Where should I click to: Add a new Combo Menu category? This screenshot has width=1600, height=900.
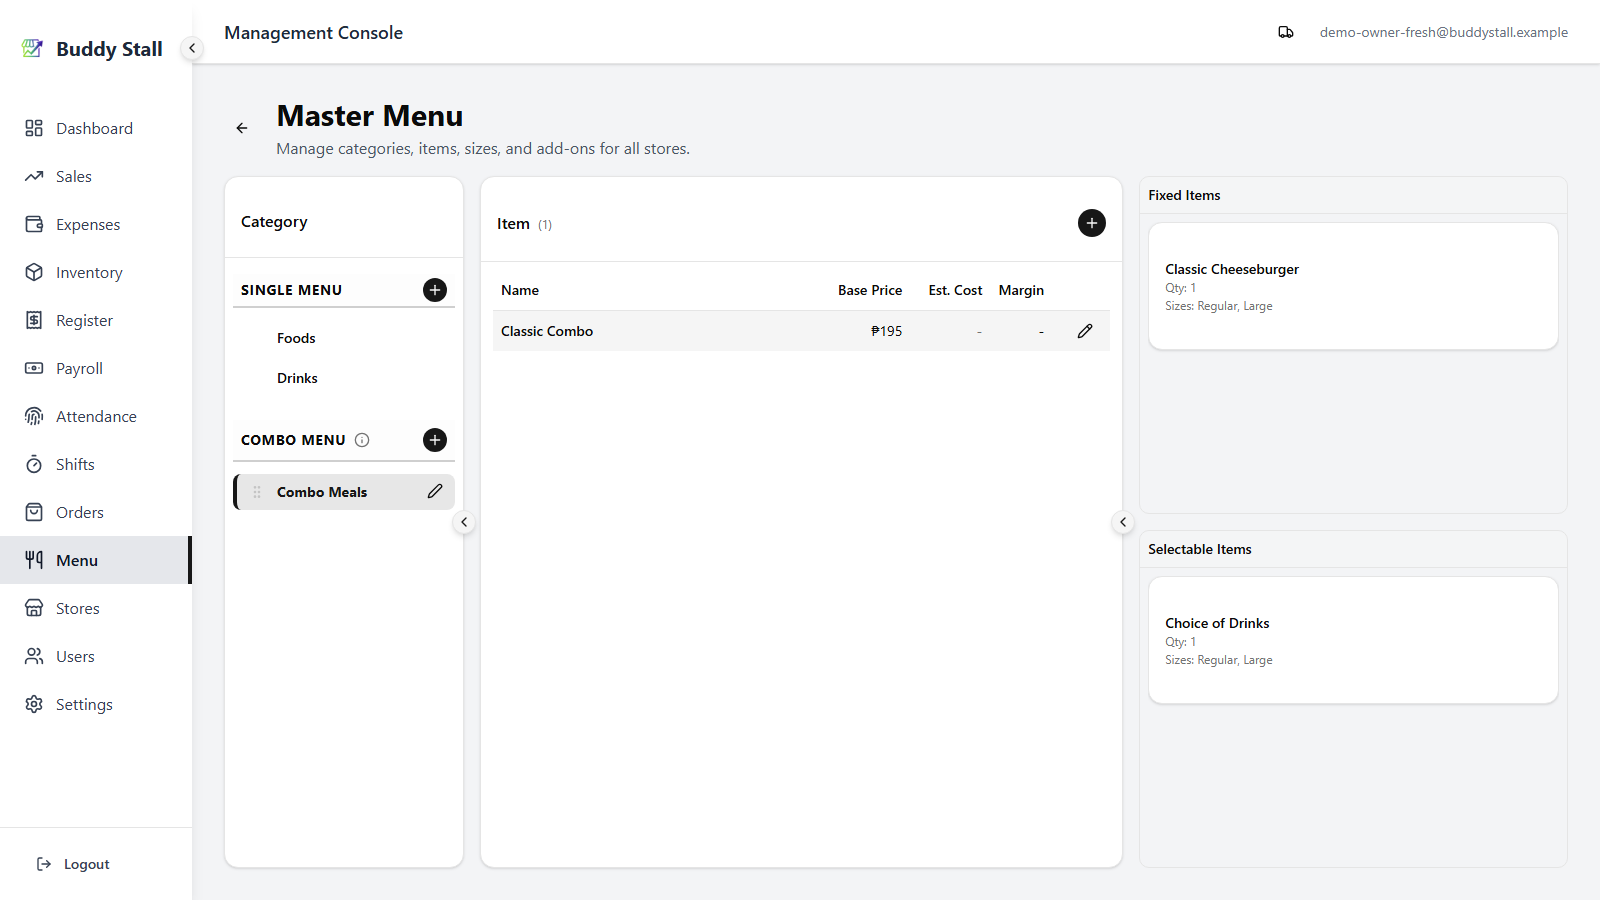[435, 440]
